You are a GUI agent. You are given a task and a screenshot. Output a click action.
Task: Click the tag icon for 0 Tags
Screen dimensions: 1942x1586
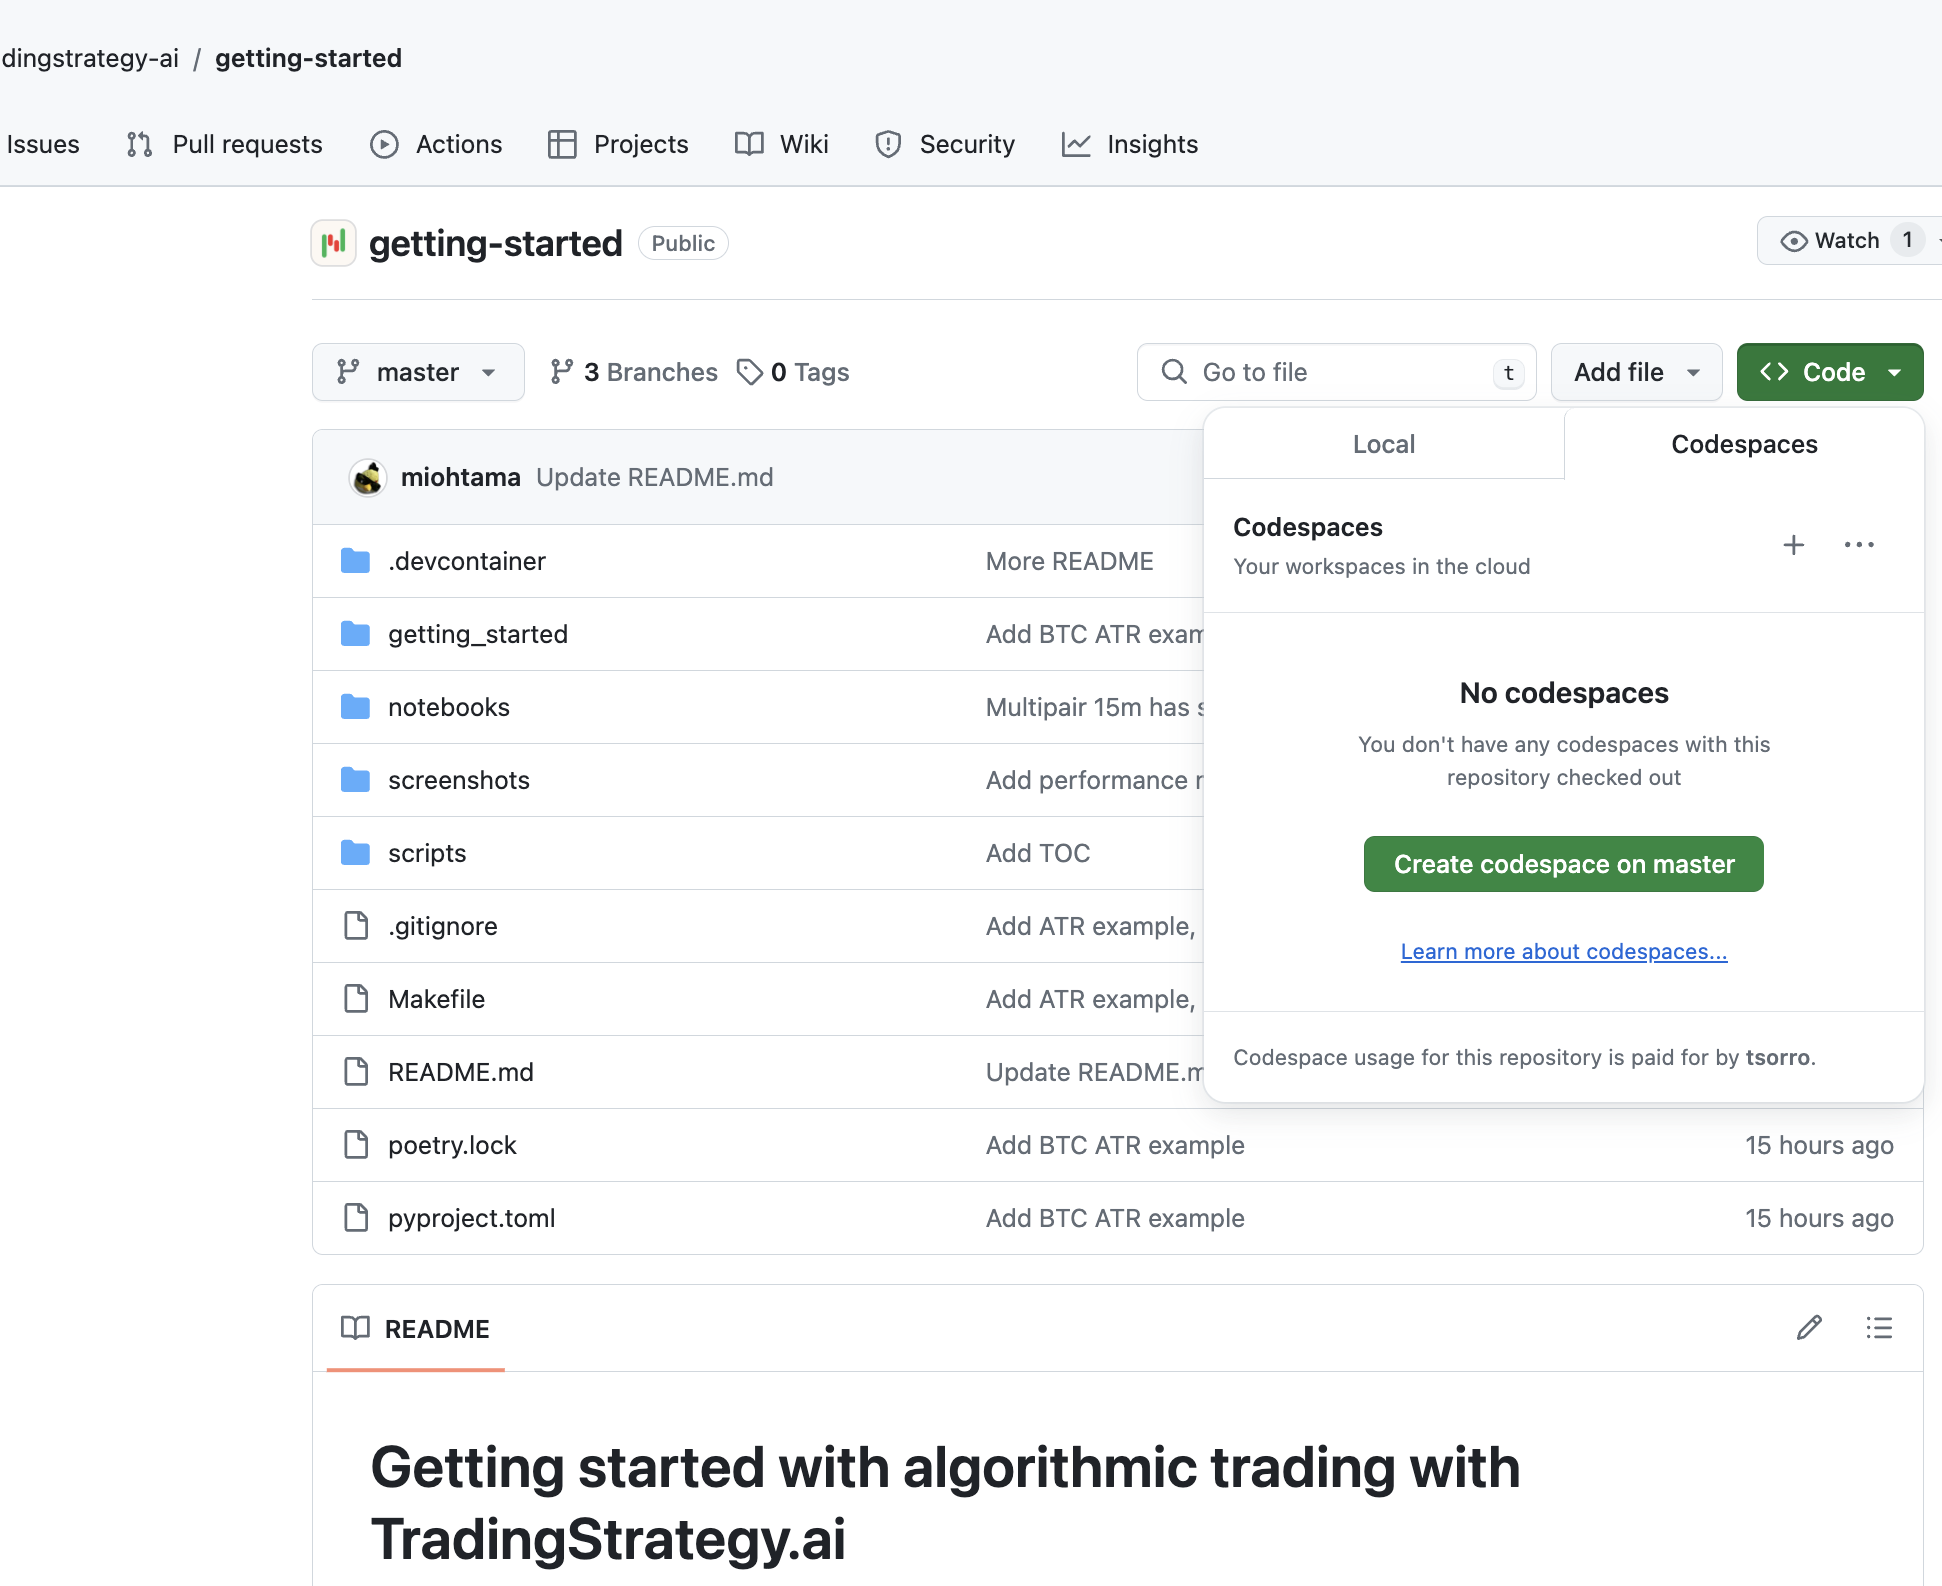(749, 372)
